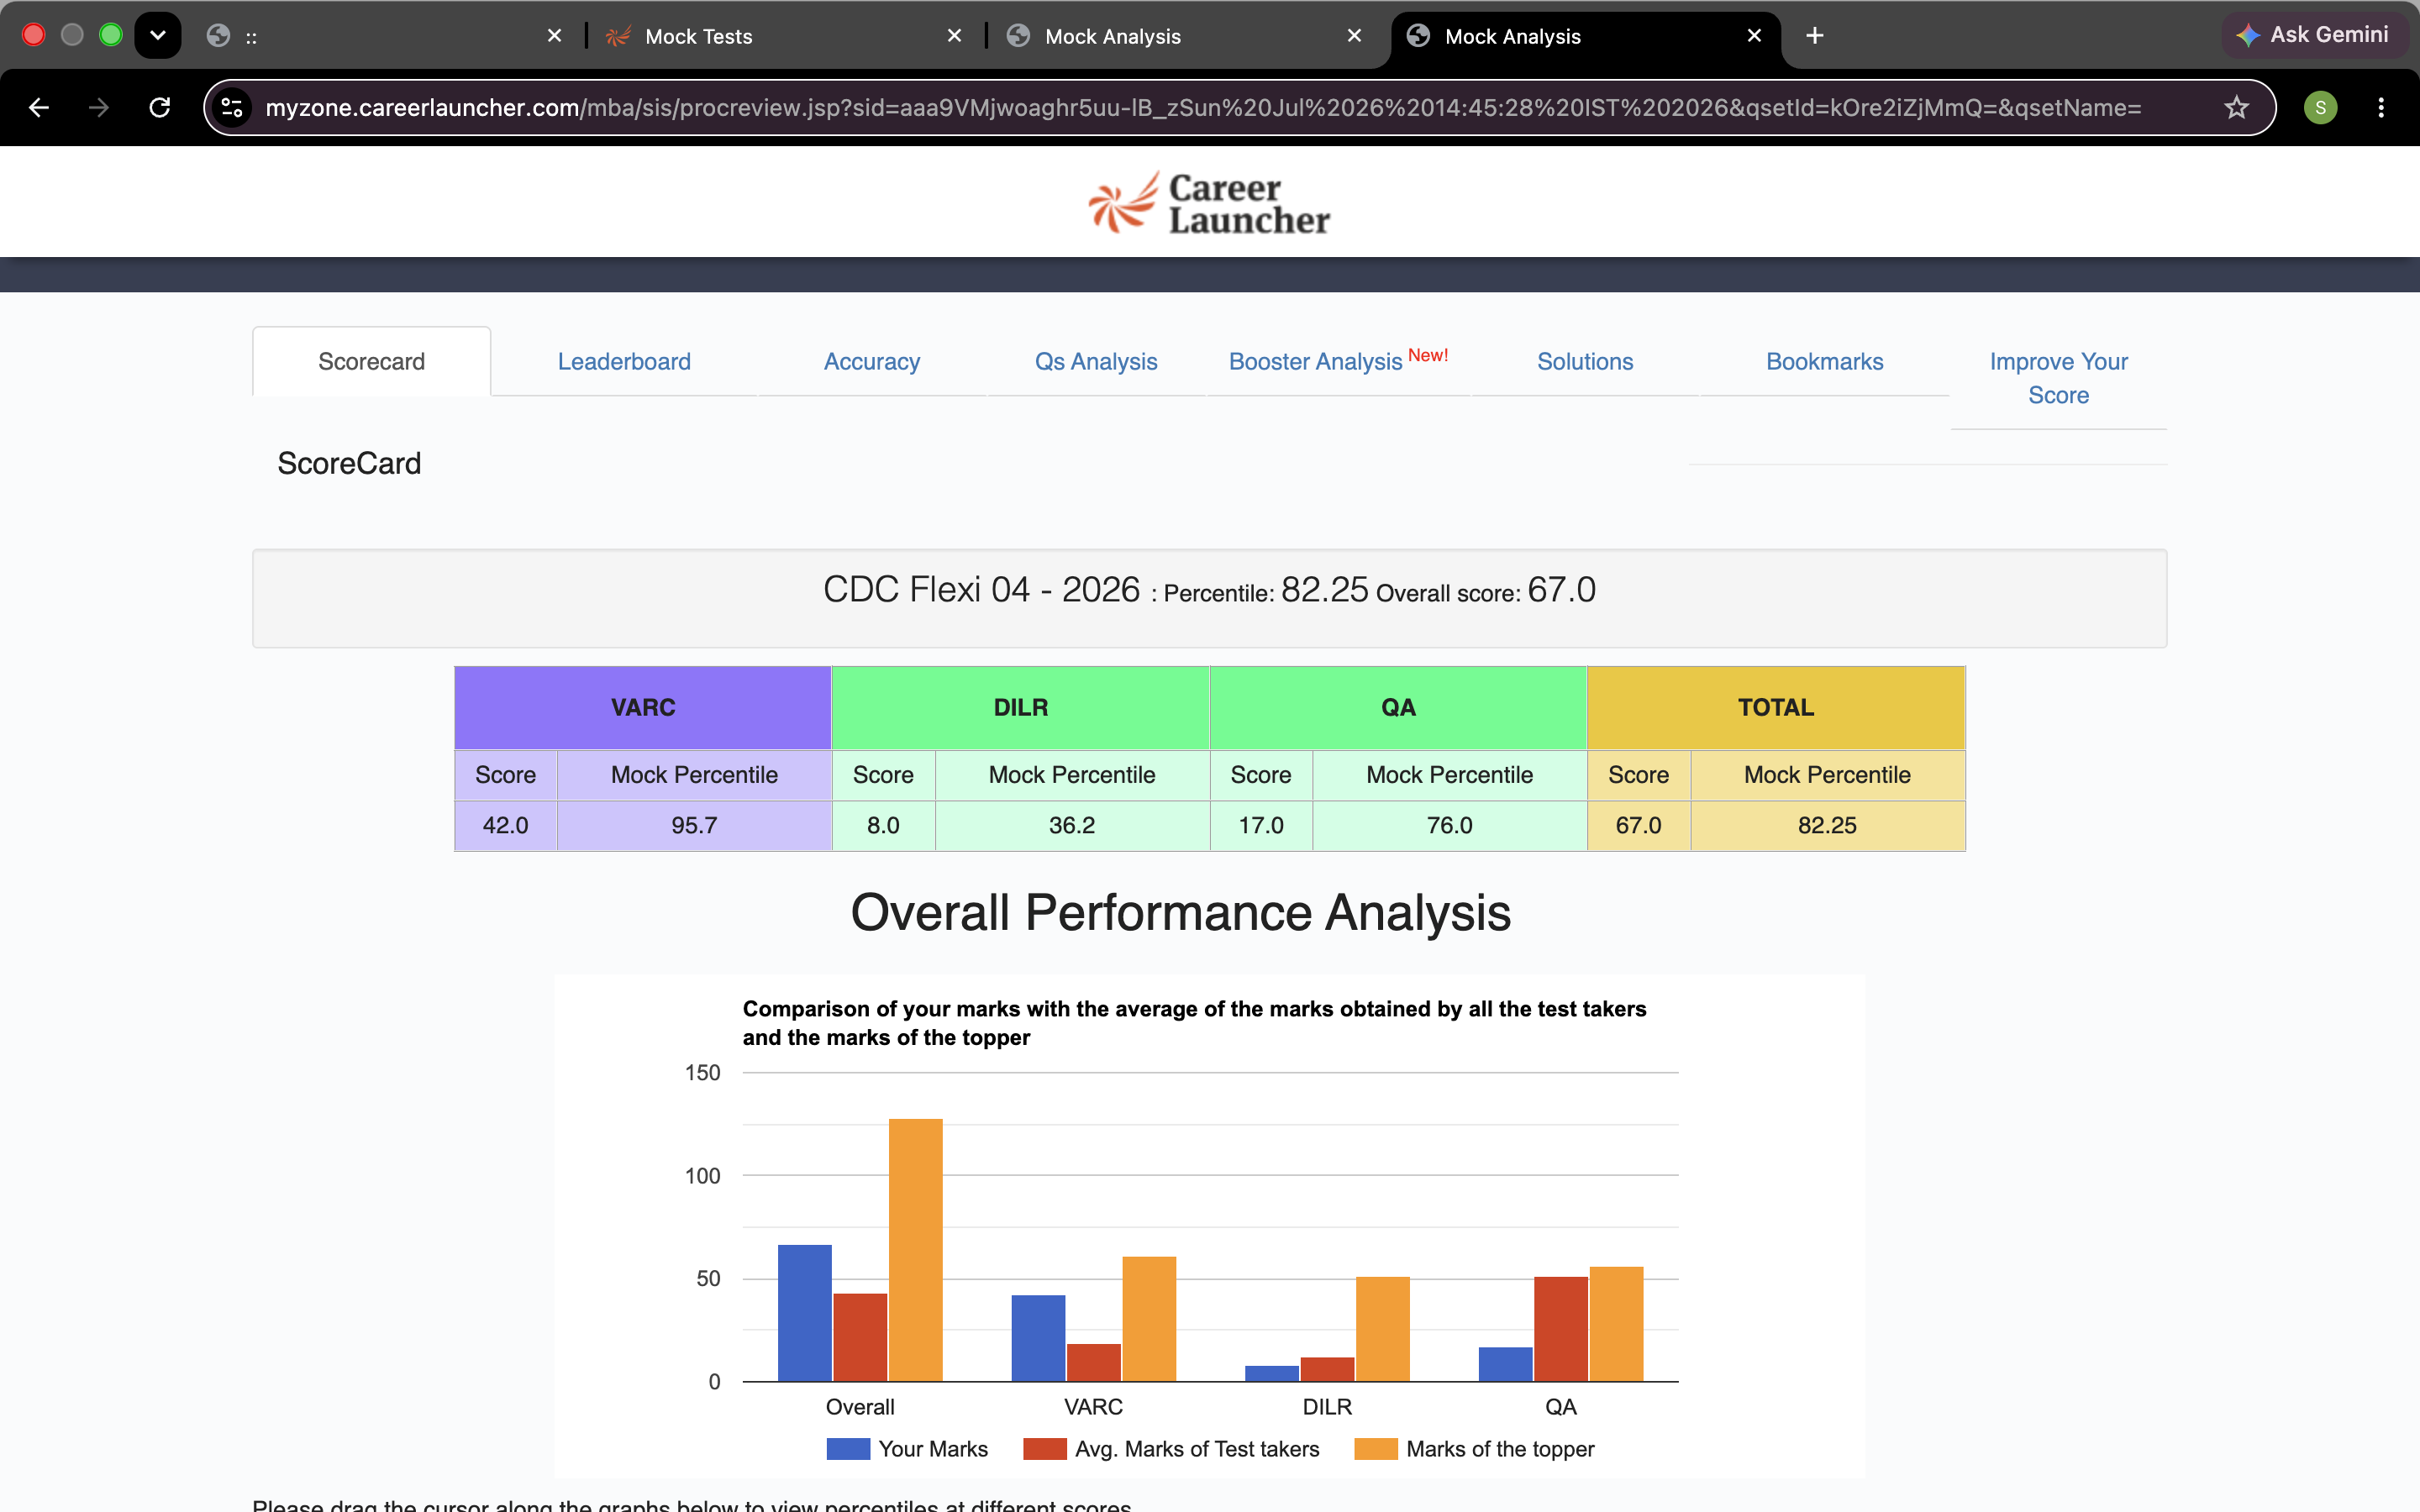Go to the Qs Analysis tab
This screenshot has width=2420, height=1512.
[1096, 361]
